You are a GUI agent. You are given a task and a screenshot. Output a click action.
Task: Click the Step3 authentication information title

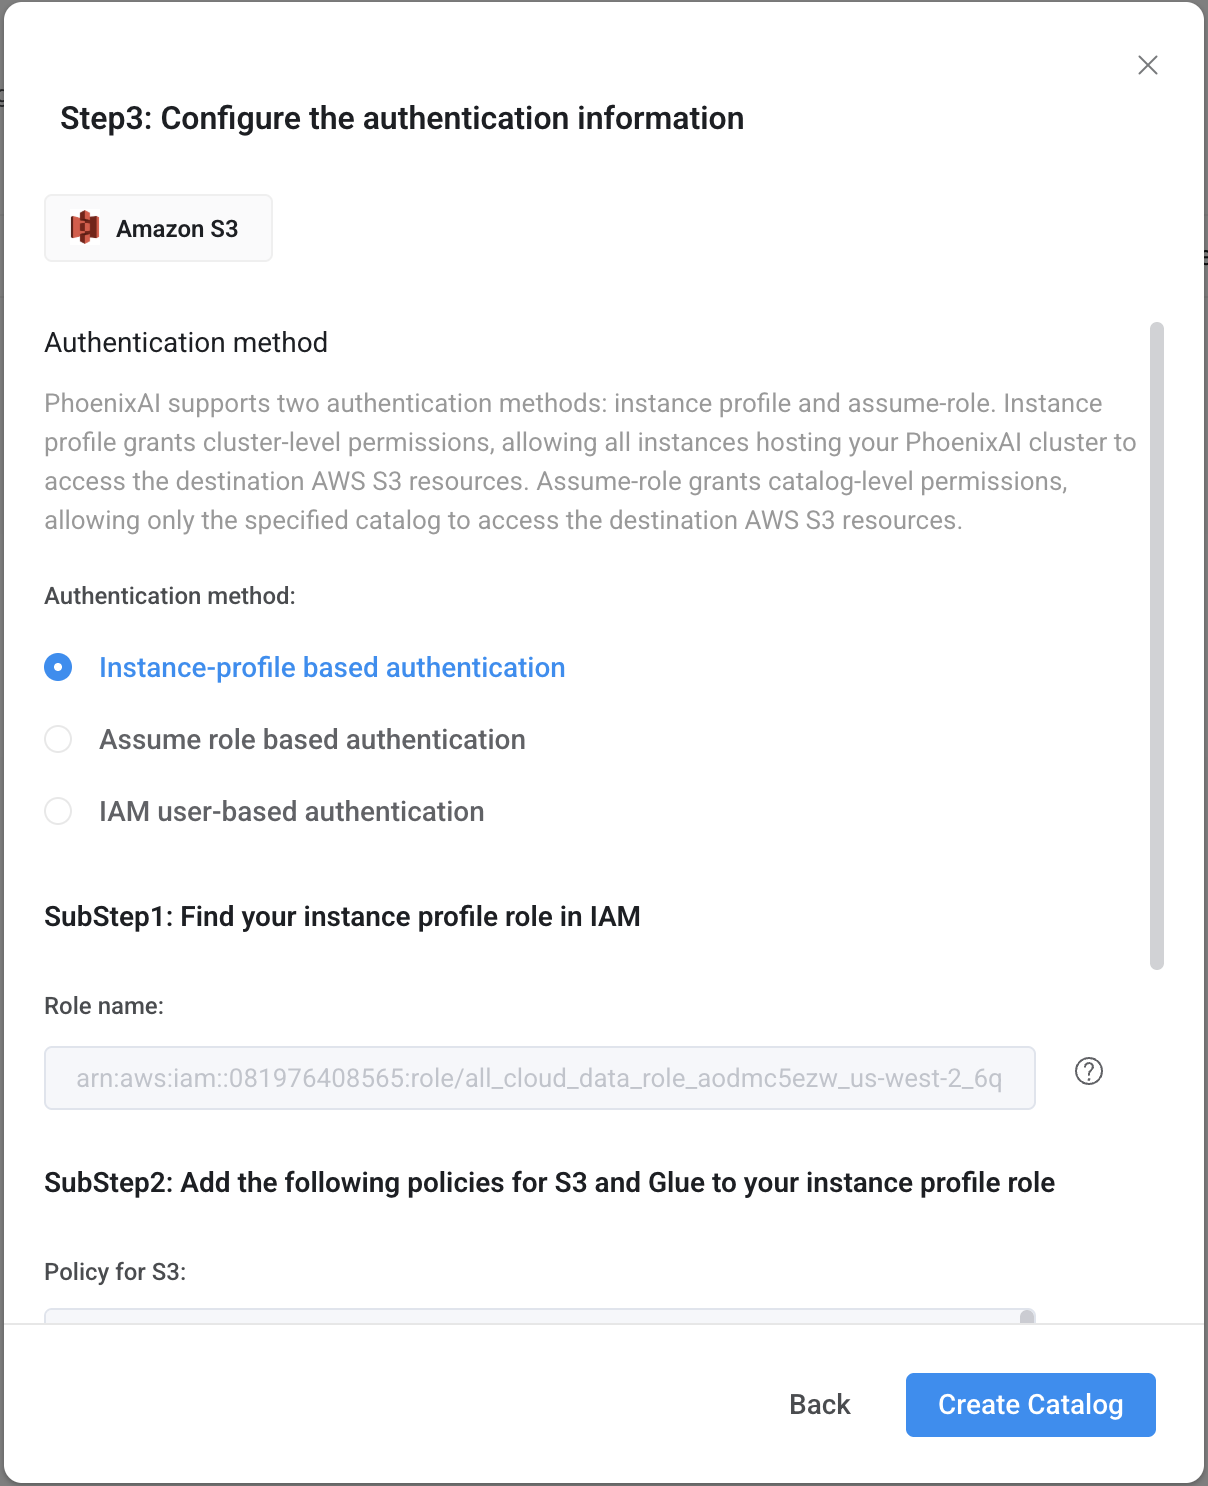tap(402, 118)
